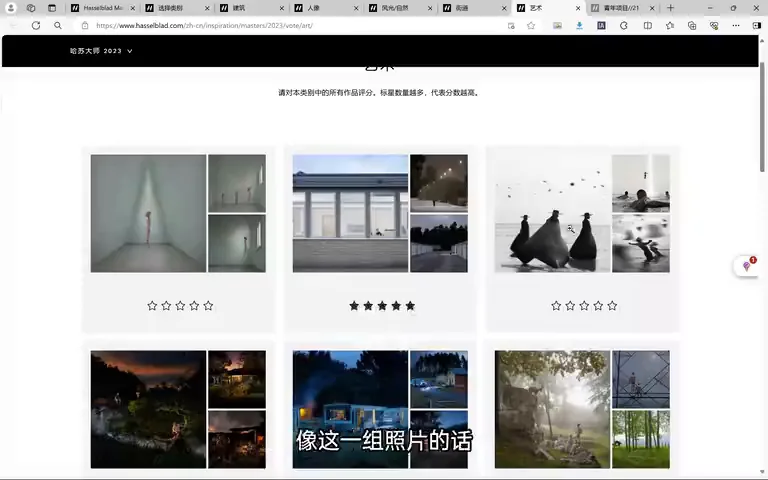The width and height of the screenshot is (768, 480).
Task: Open the large building windows photo
Action: [350, 213]
